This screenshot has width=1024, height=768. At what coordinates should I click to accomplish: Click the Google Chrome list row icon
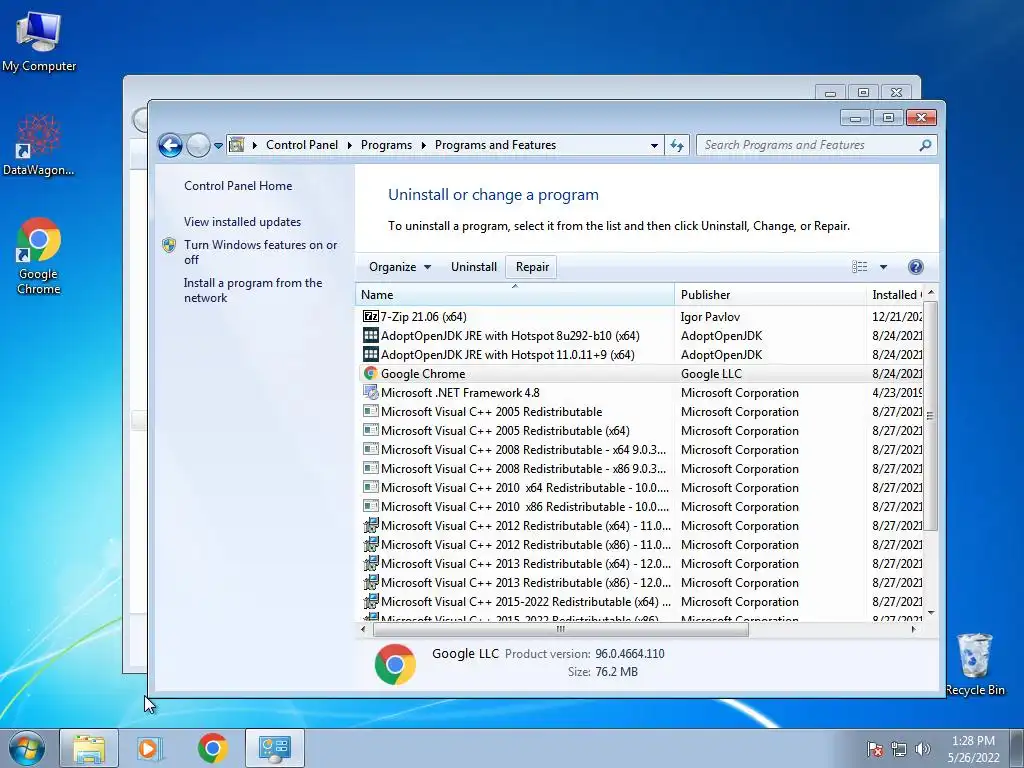tap(370, 374)
